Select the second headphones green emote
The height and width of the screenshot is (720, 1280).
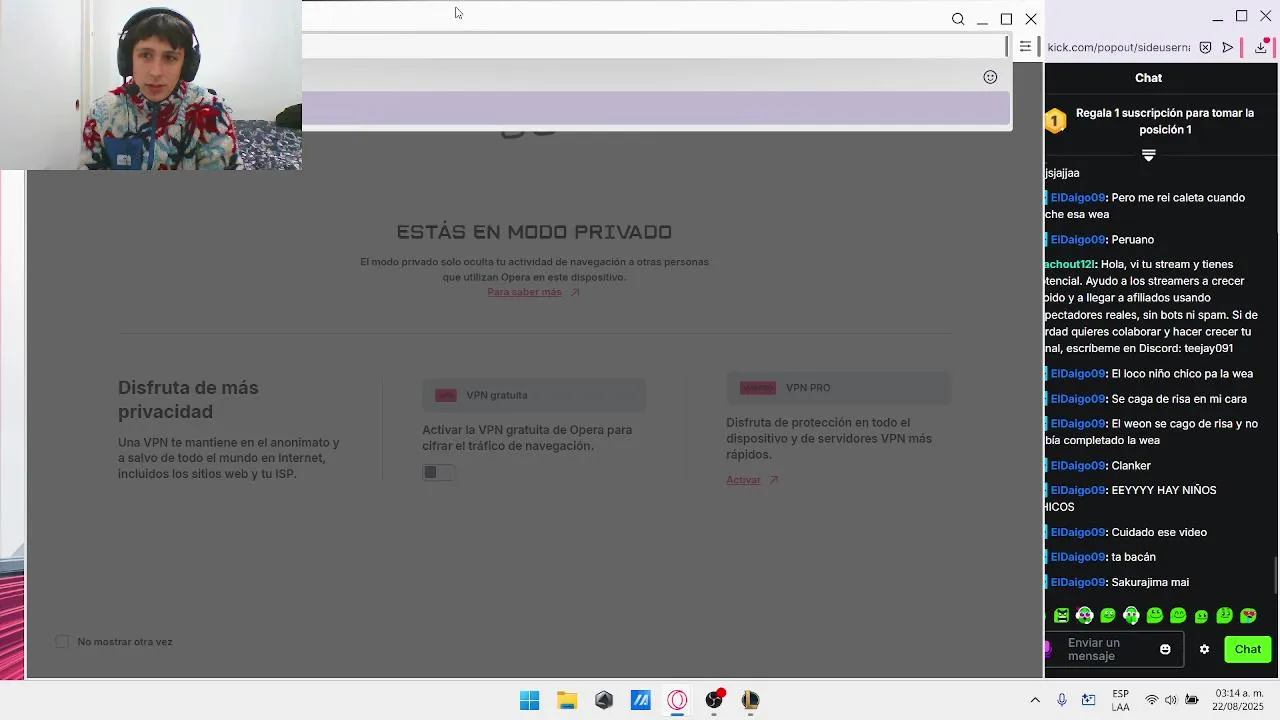[x=1131, y=616]
